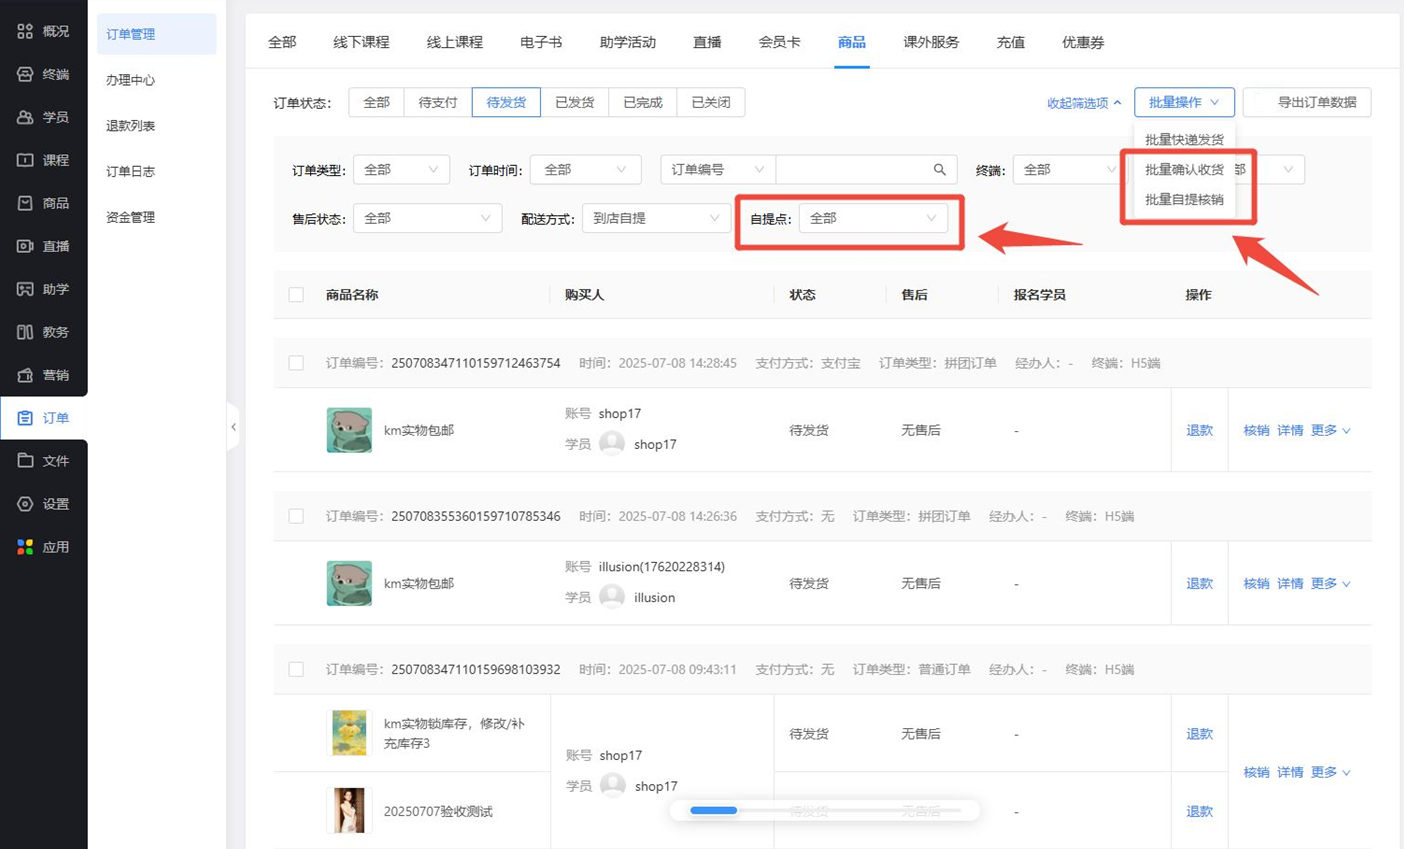This screenshot has width=1404, height=849.
Task: Open the 直播 live sidebar icon
Action: 25,246
